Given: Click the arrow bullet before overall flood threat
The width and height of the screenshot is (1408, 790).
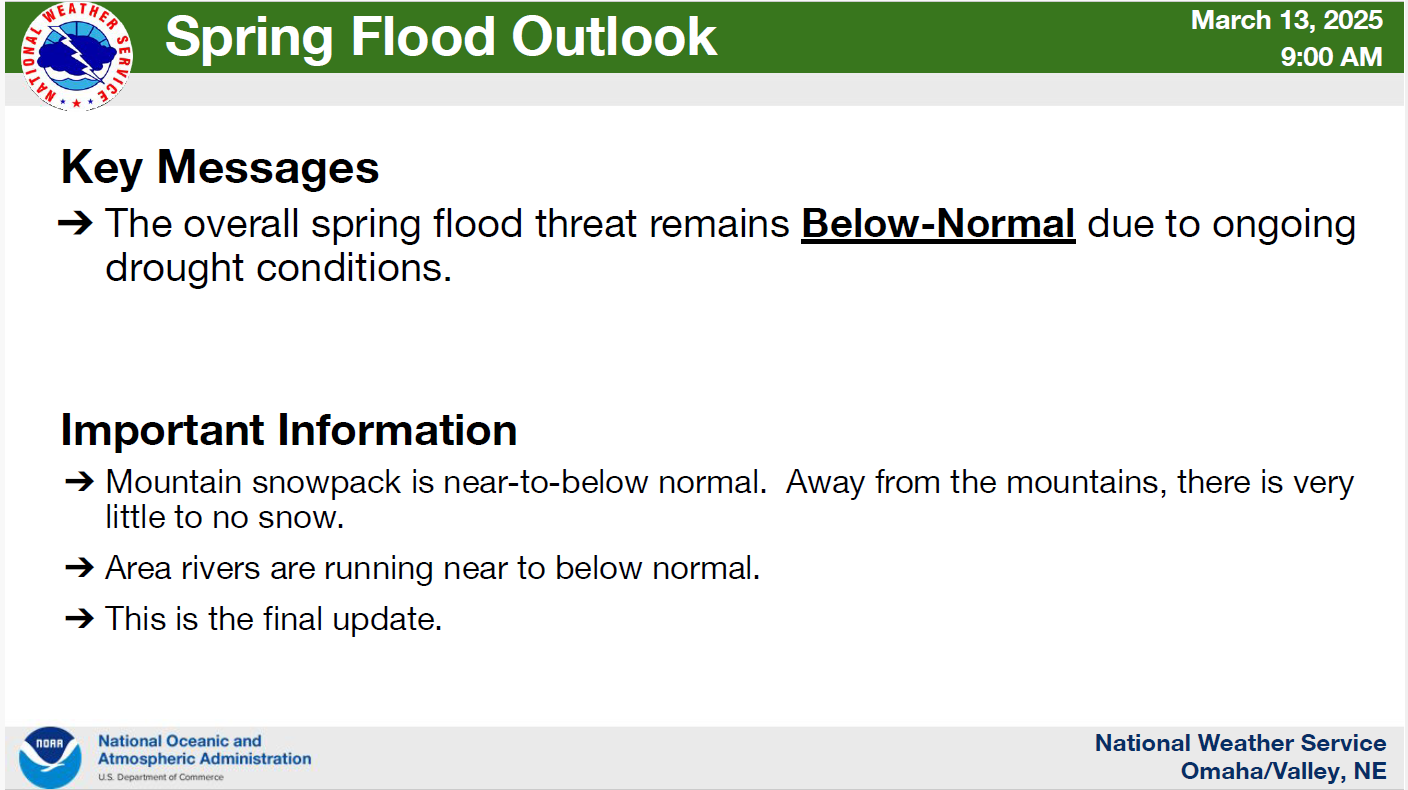Looking at the screenshot, I should [76, 223].
